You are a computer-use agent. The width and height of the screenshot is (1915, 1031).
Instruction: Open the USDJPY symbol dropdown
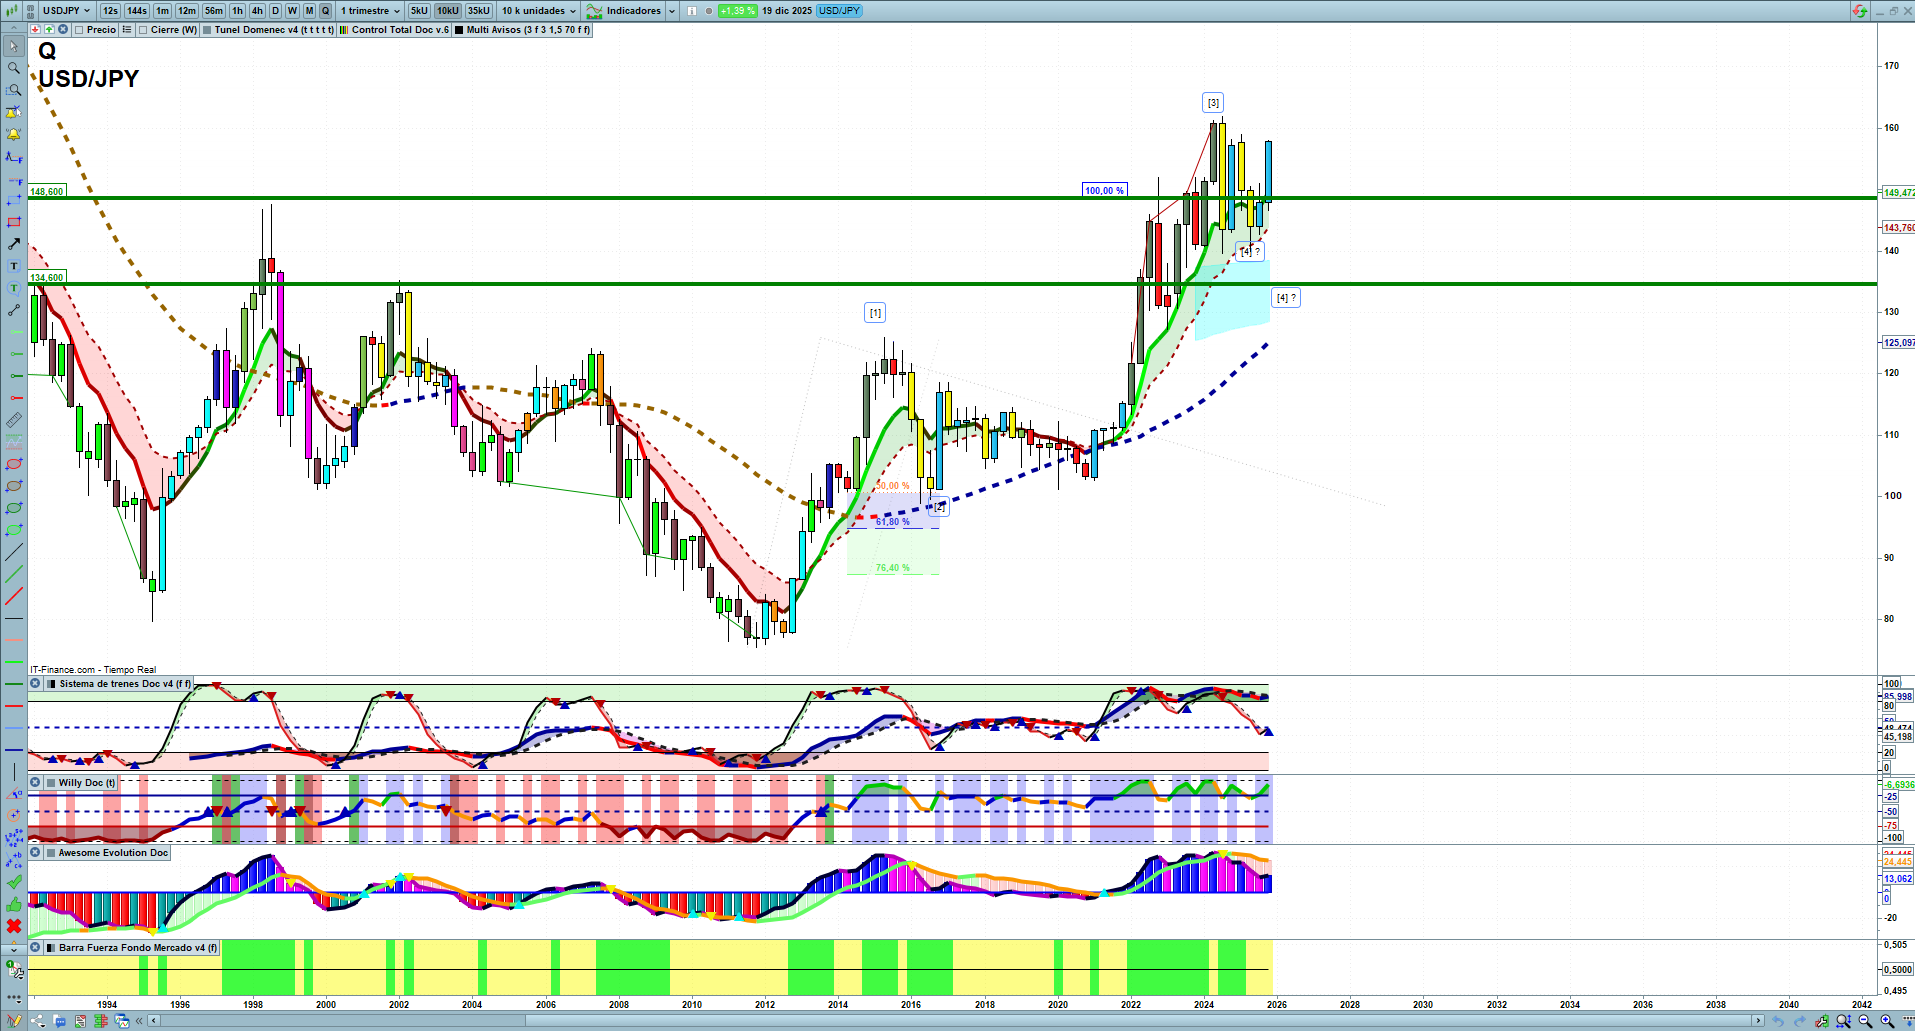click(66, 11)
